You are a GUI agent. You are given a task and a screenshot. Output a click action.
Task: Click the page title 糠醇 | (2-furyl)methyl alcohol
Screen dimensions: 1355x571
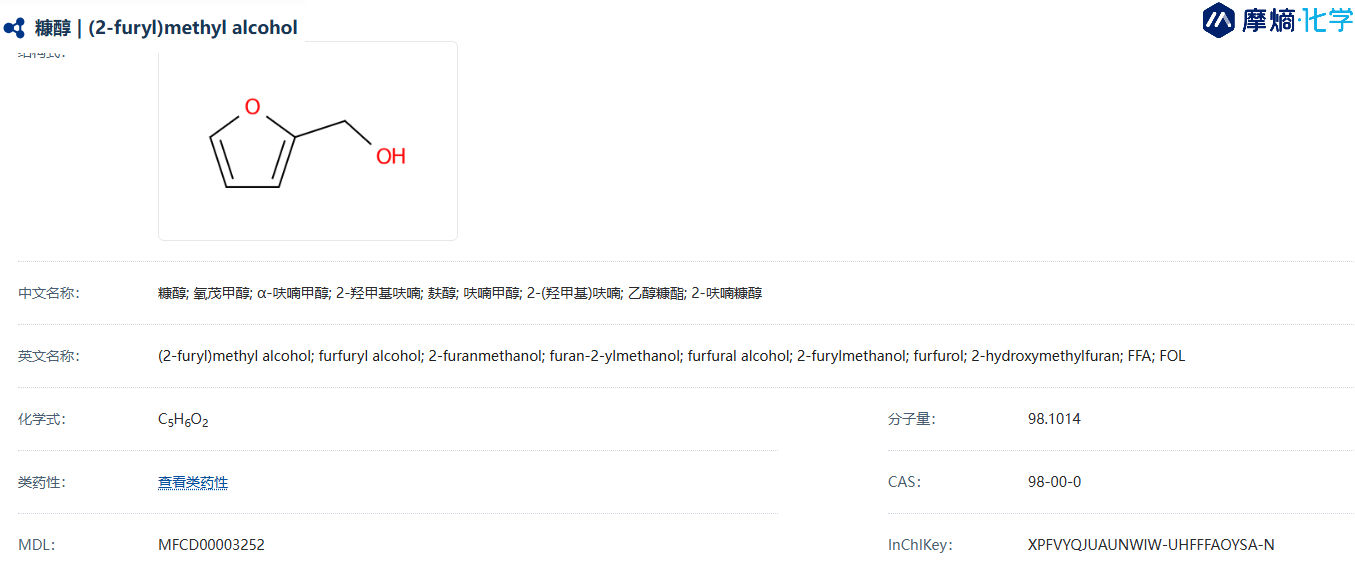[x=166, y=28]
